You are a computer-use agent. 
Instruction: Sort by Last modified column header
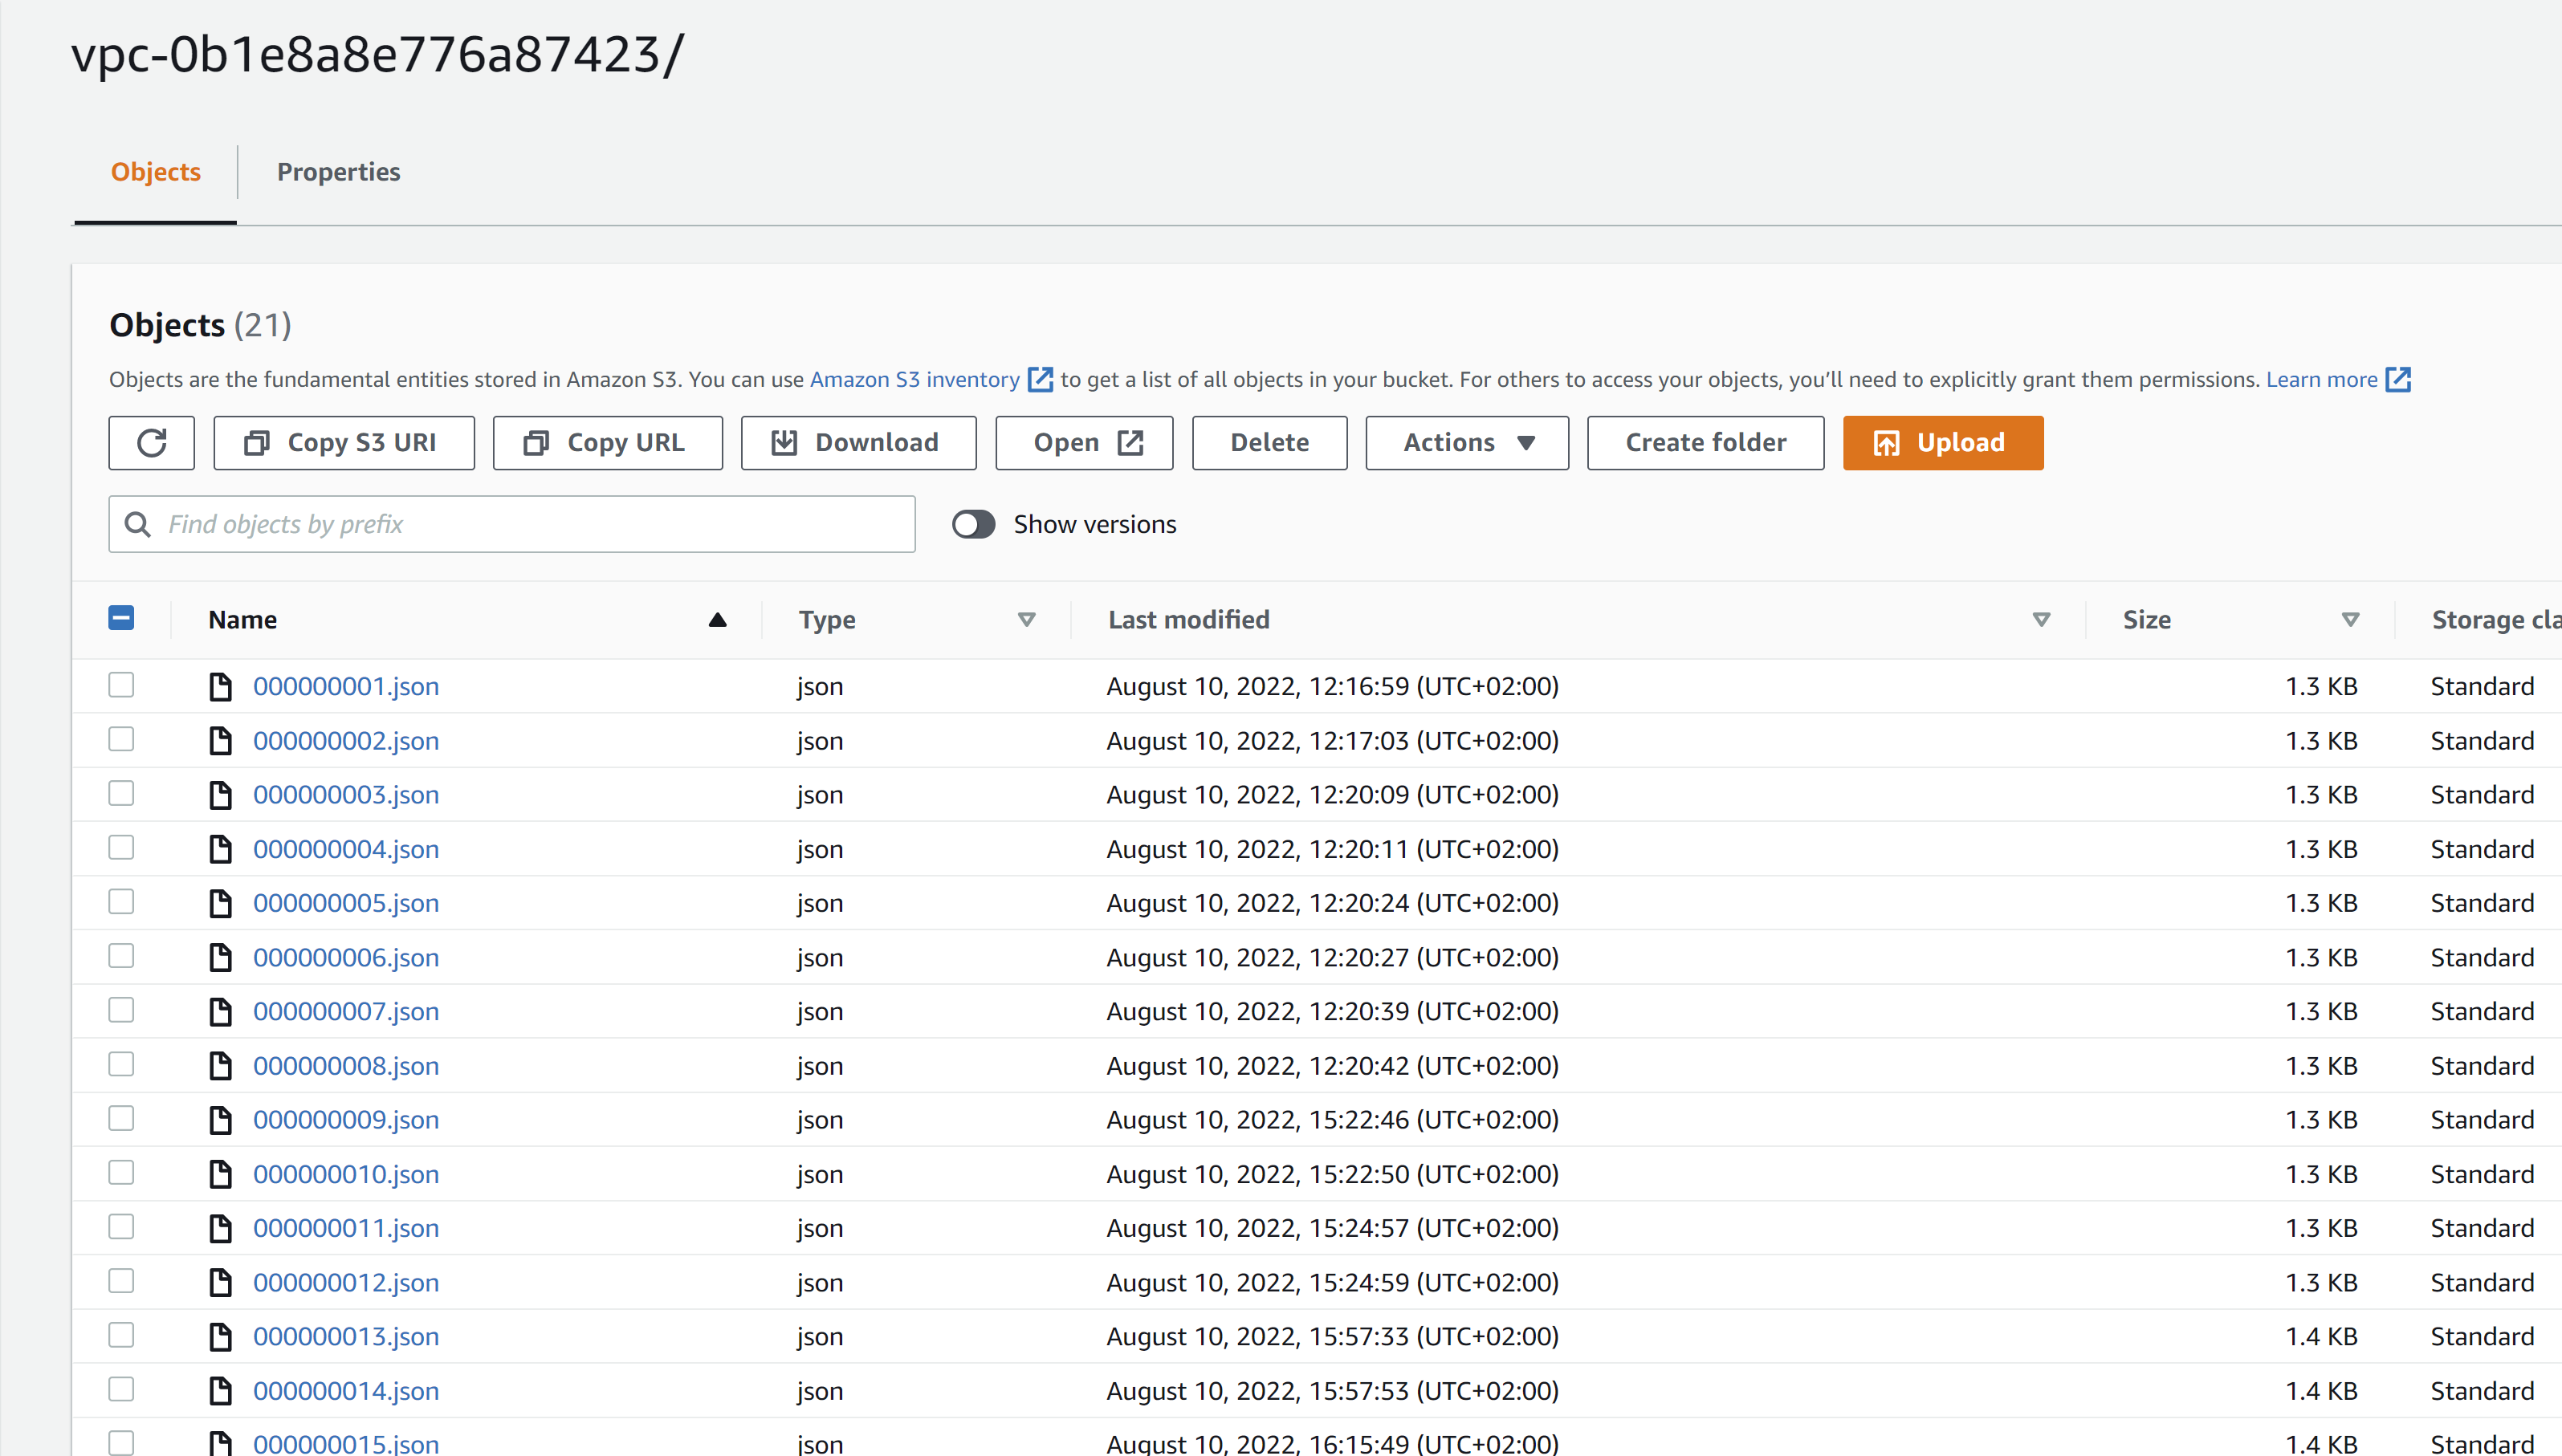(x=1187, y=619)
